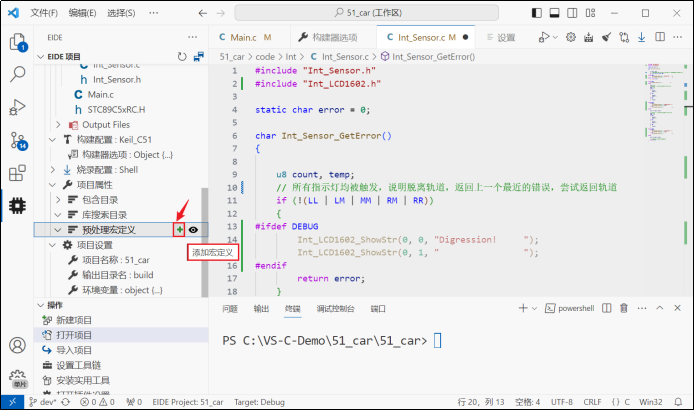This screenshot has width=695, height=411.
Task: Add a preprocessor macro with plus icon
Action: pos(180,230)
